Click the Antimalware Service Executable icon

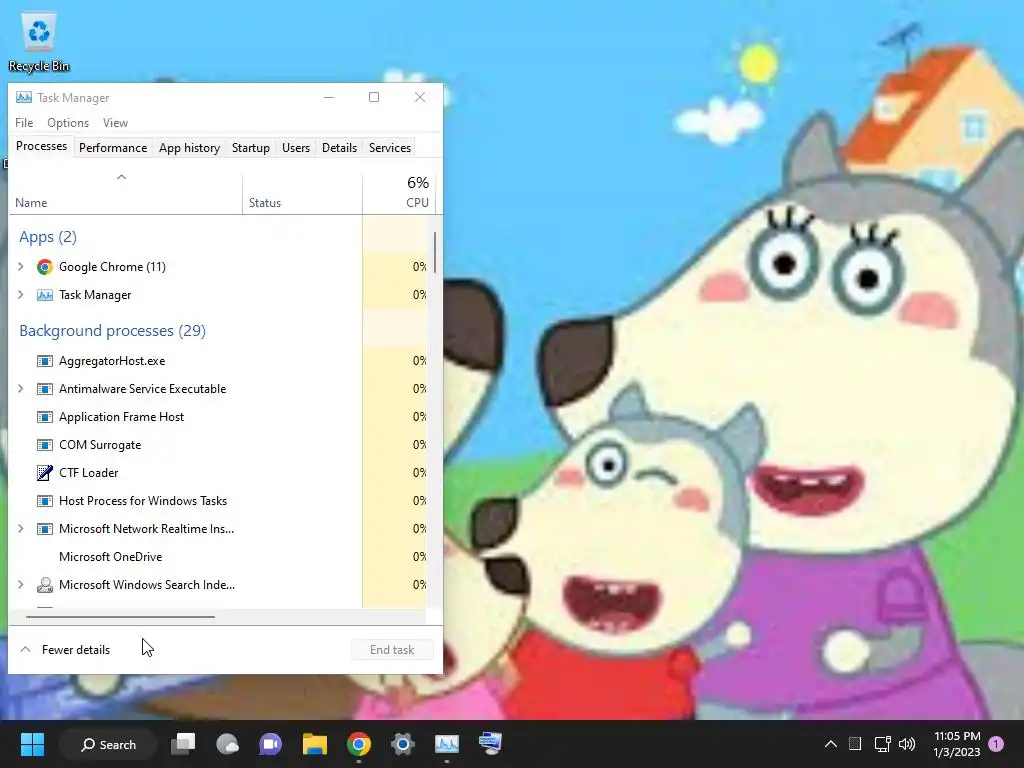[44, 389]
